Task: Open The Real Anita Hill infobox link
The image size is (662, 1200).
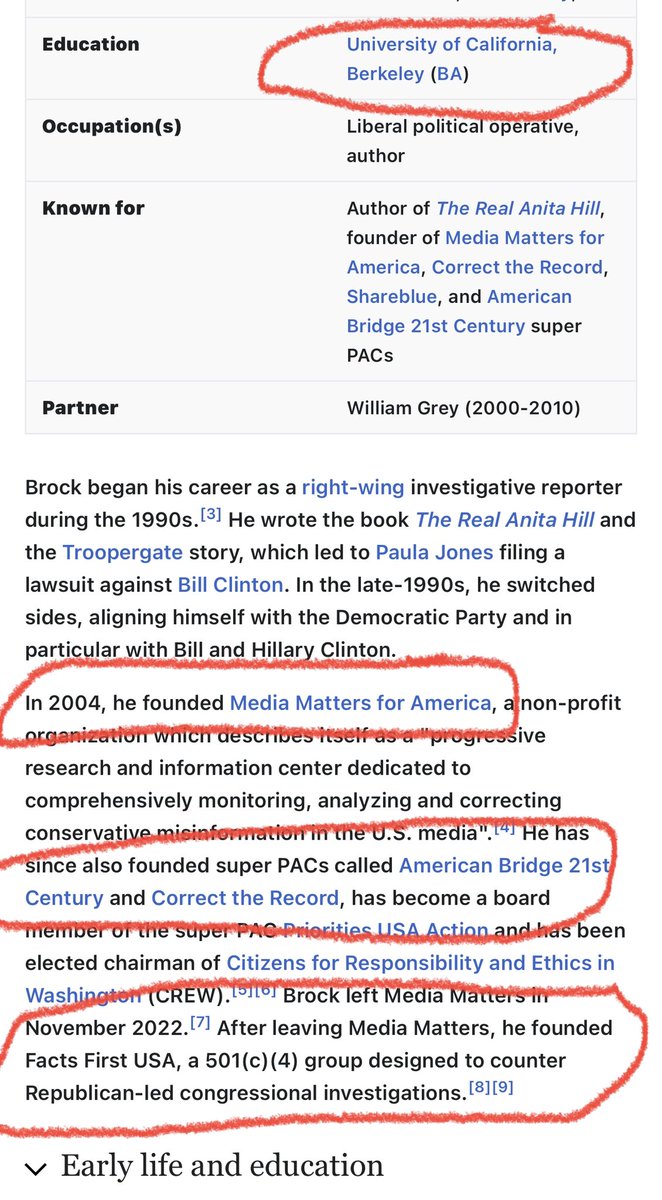Action: click(519, 209)
